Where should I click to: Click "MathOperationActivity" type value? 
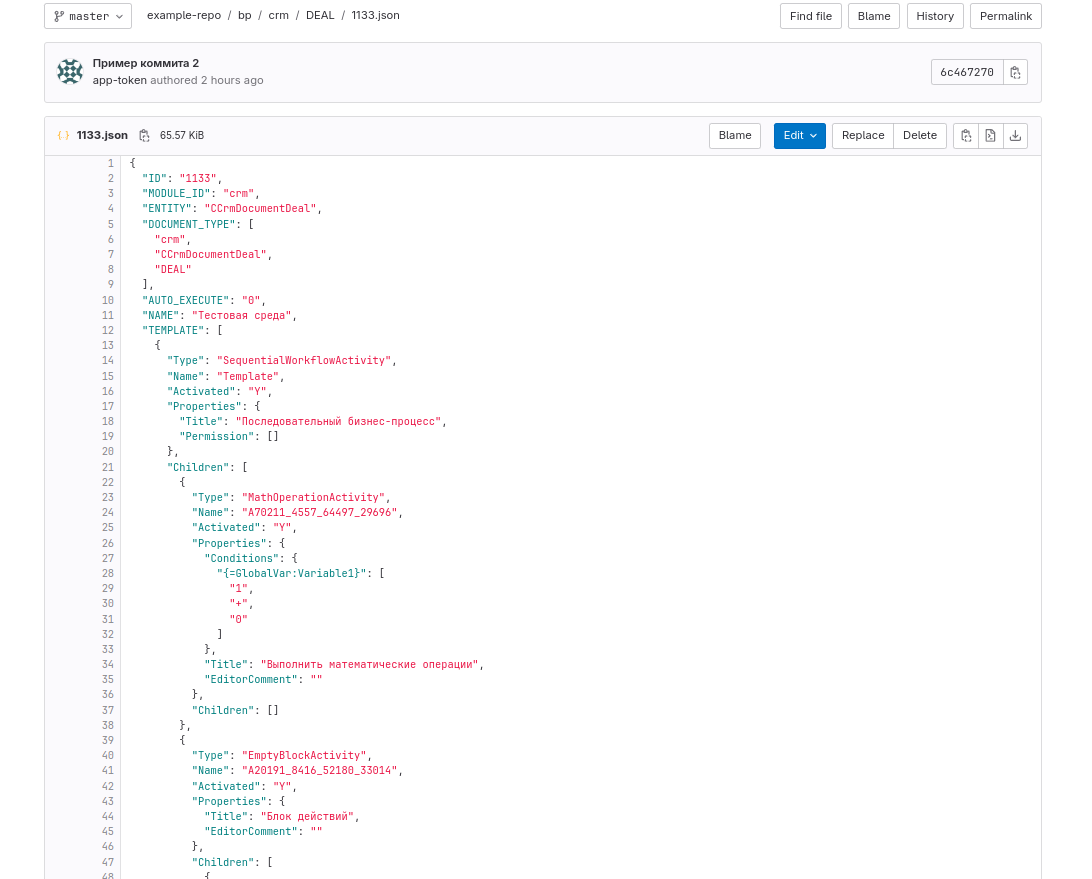(313, 497)
